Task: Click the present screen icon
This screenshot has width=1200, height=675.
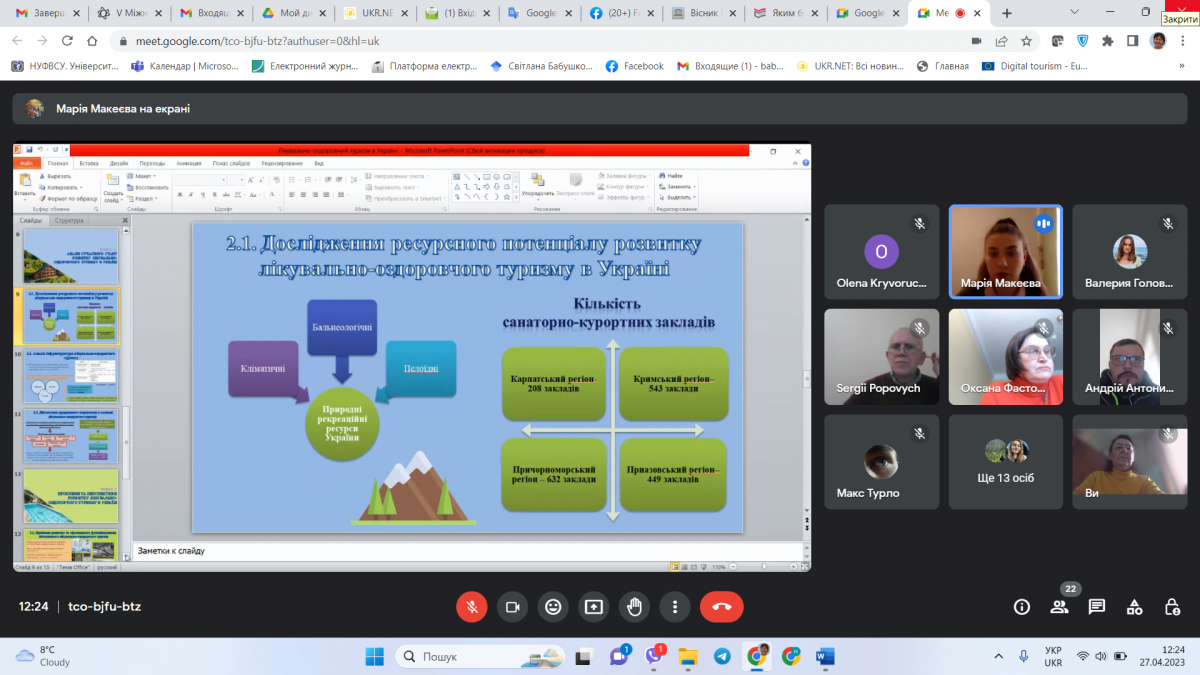Action: (594, 606)
